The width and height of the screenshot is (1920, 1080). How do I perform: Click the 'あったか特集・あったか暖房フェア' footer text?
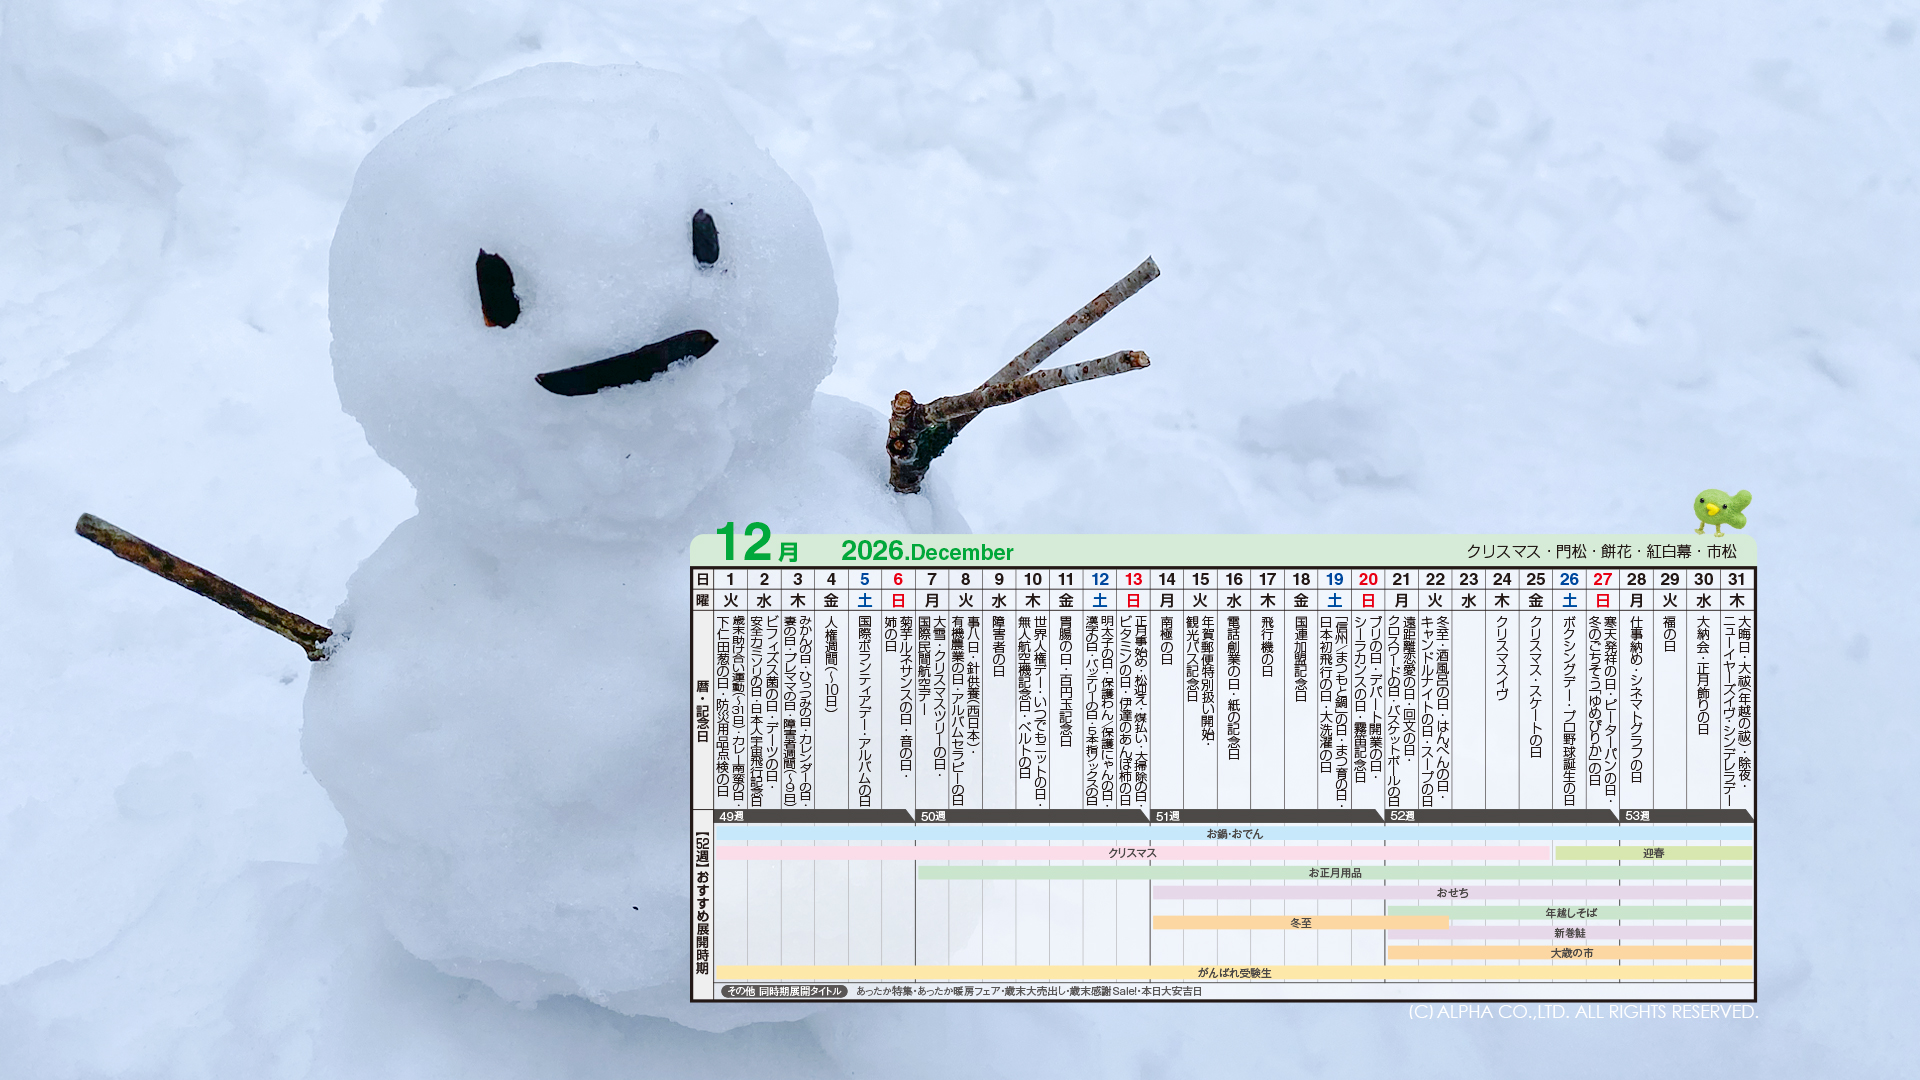pos(927,991)
